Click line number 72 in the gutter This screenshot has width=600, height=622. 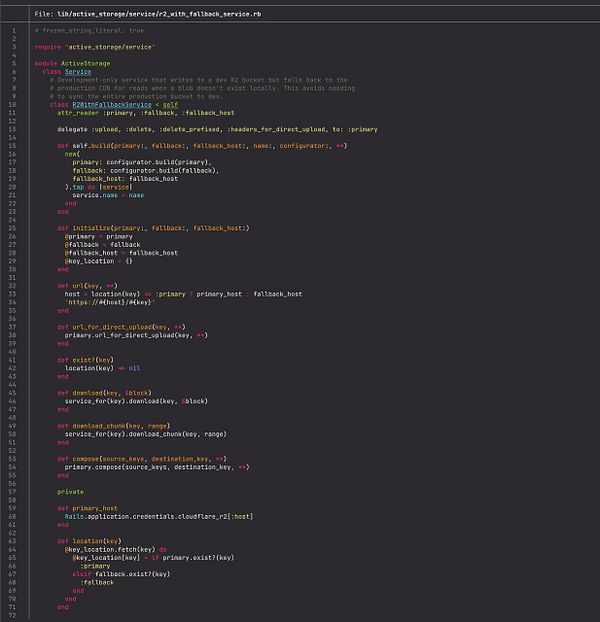pyautogui.click(x=12, y=616)
